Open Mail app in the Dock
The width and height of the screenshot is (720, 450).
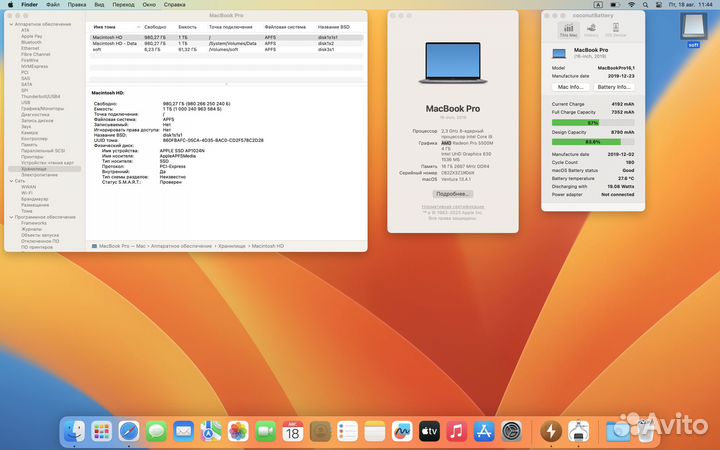[x=184, y=432]
